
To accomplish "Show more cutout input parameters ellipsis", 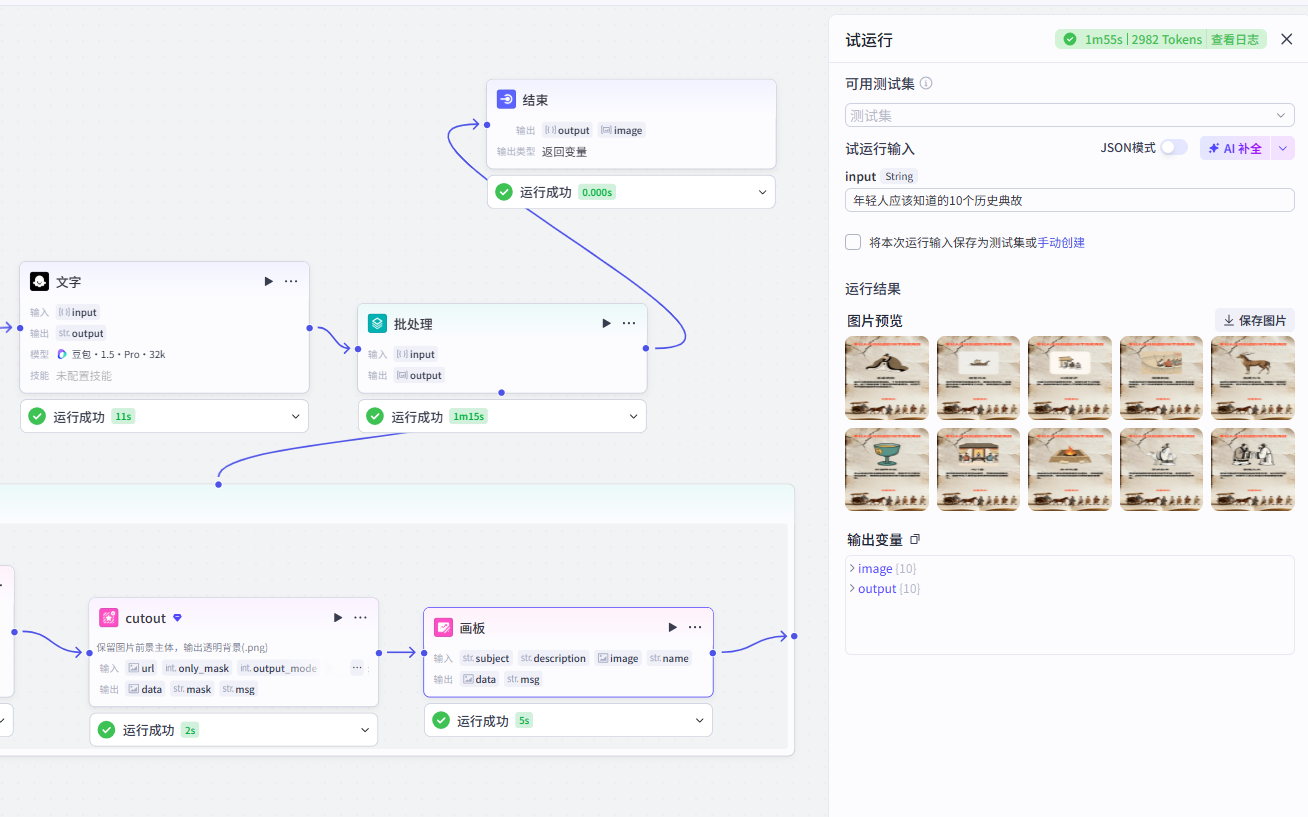I will pyautogui.click(x=357, y=668).
